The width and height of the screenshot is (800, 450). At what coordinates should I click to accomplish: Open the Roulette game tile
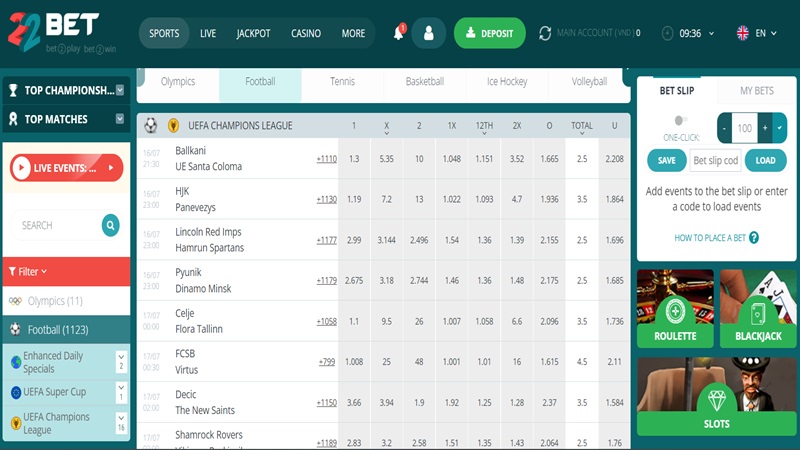pos(675,309)
